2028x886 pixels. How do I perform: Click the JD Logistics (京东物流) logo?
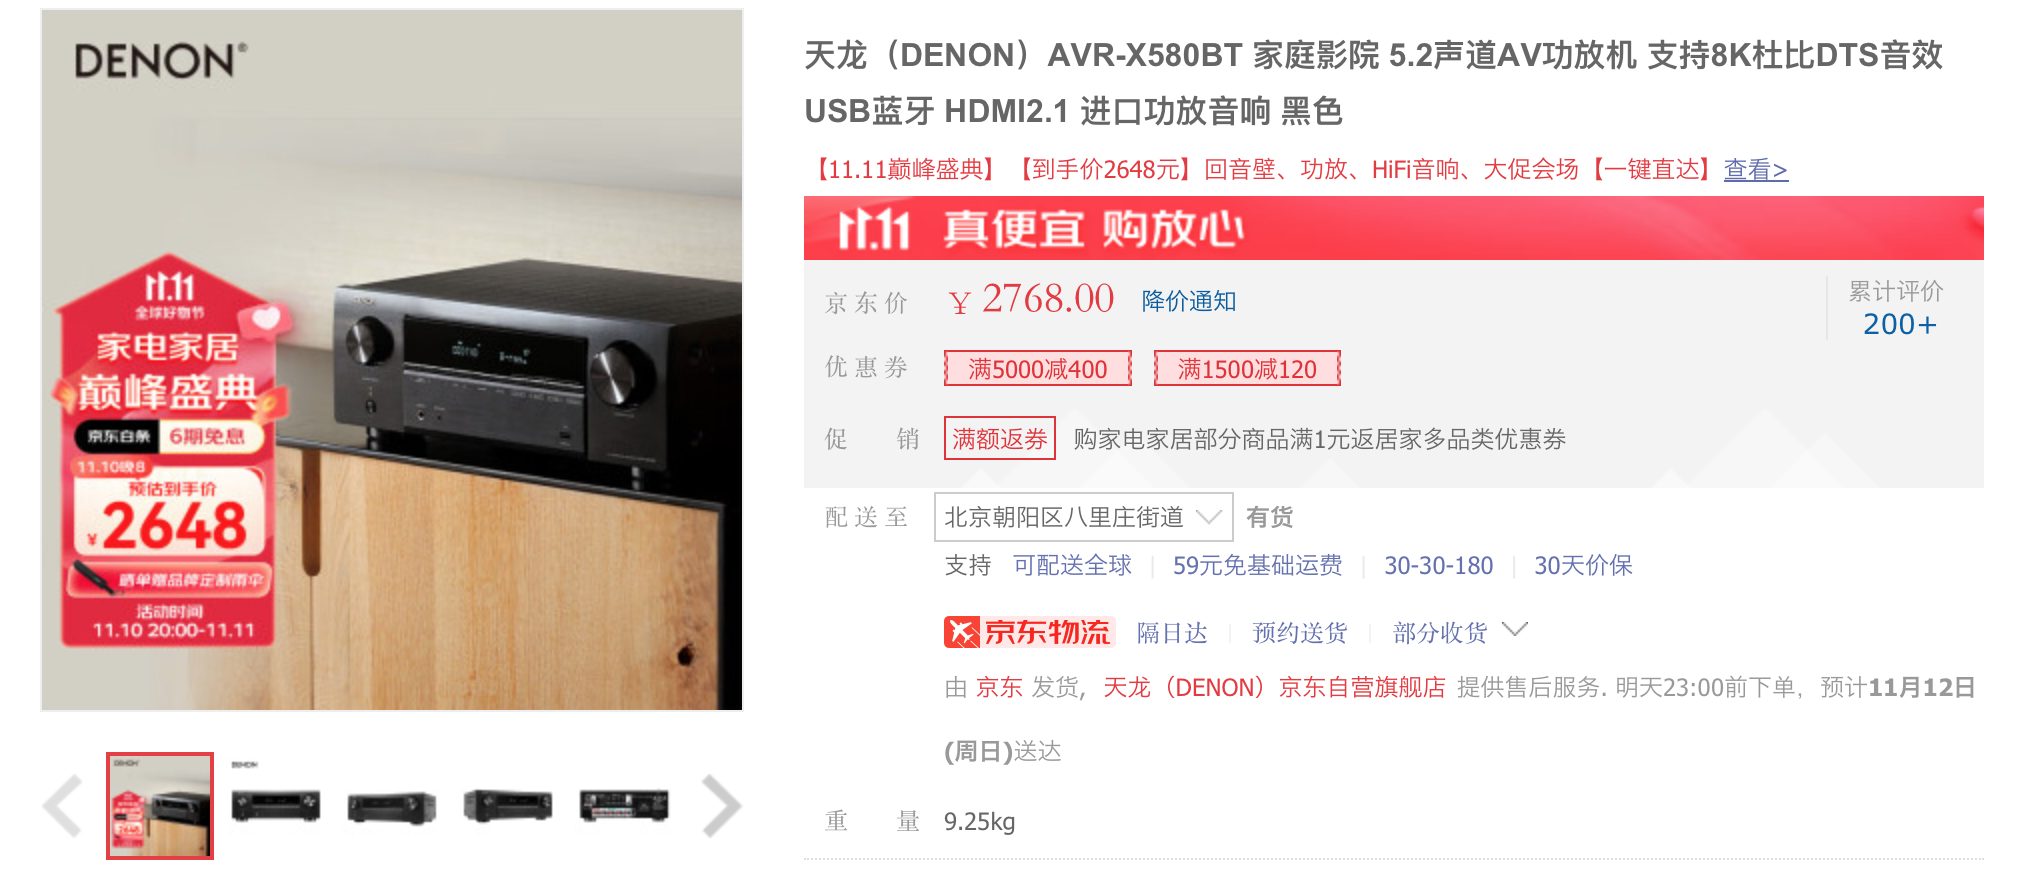tap(1028, 632)
